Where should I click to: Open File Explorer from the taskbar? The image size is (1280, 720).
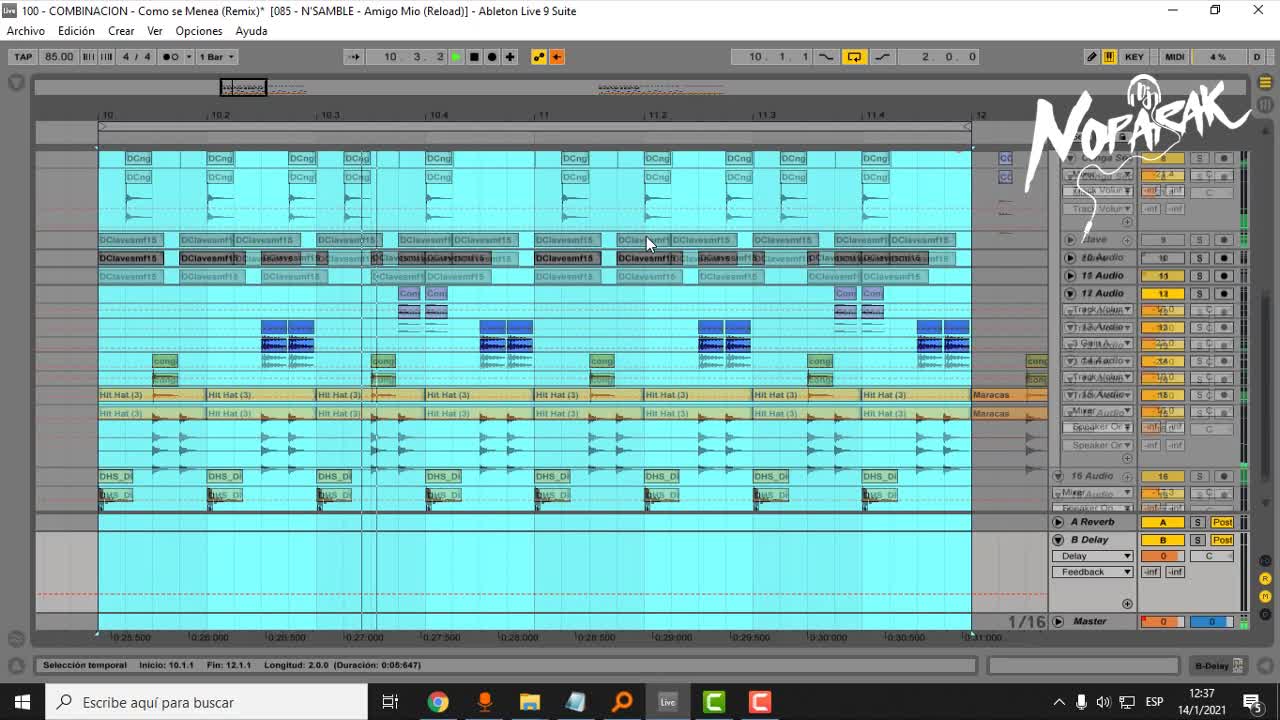click(x=530, y=702)
